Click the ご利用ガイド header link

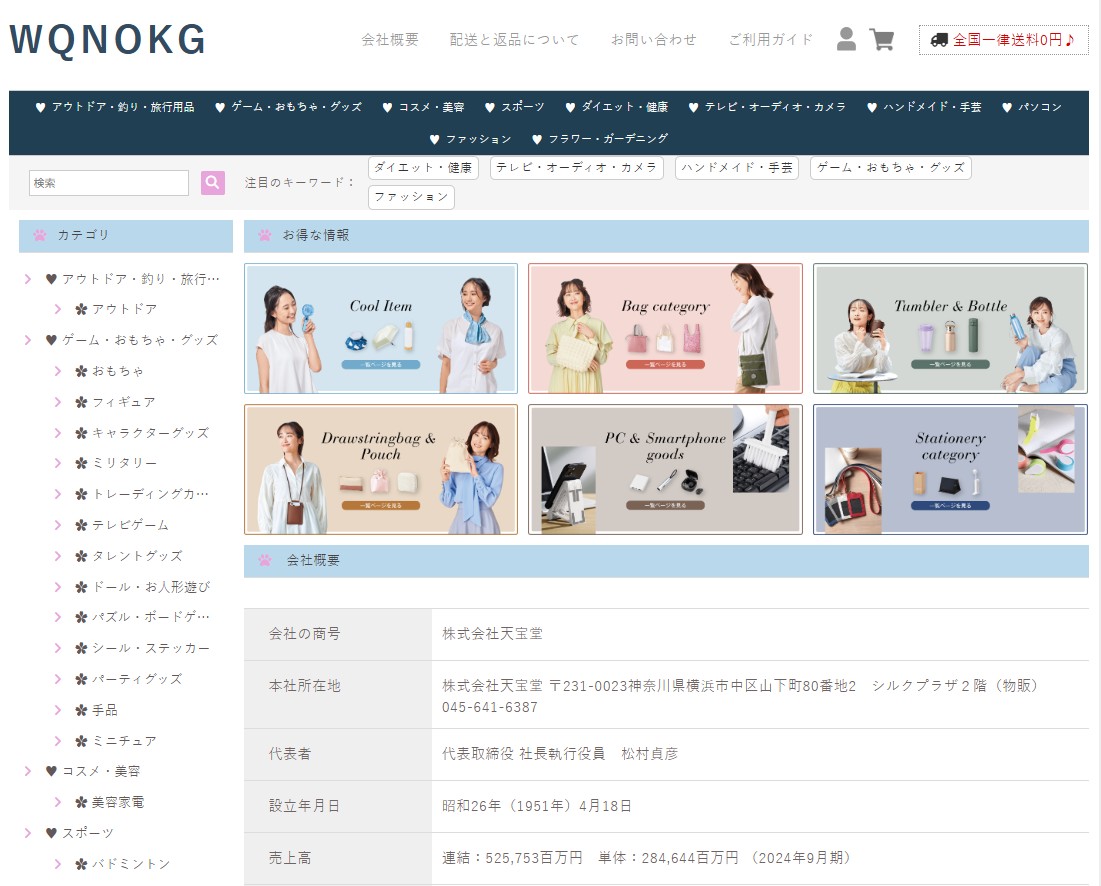pos(770,40)
